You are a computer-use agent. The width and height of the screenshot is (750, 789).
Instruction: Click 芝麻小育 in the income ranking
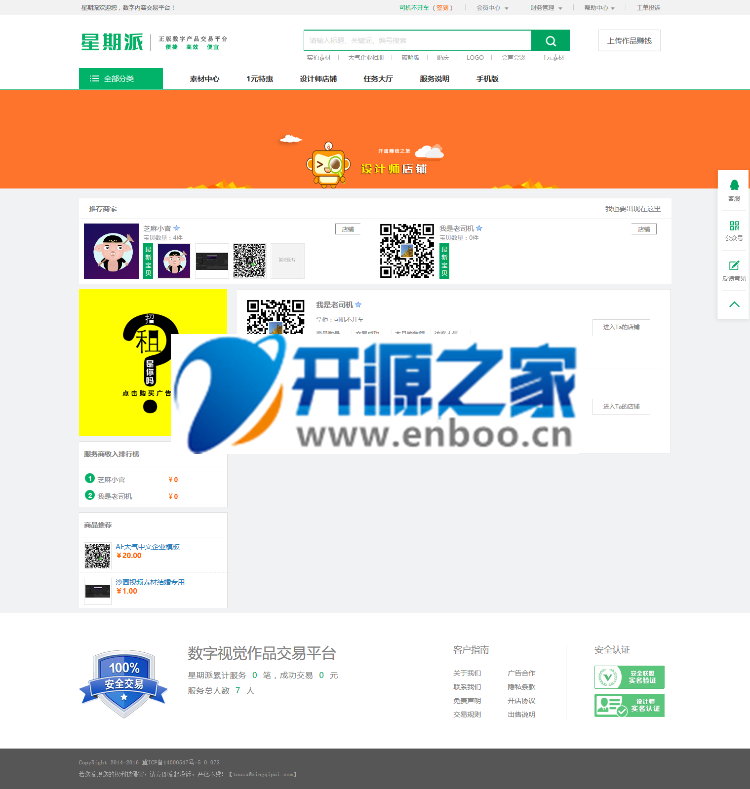pos(111,480)
